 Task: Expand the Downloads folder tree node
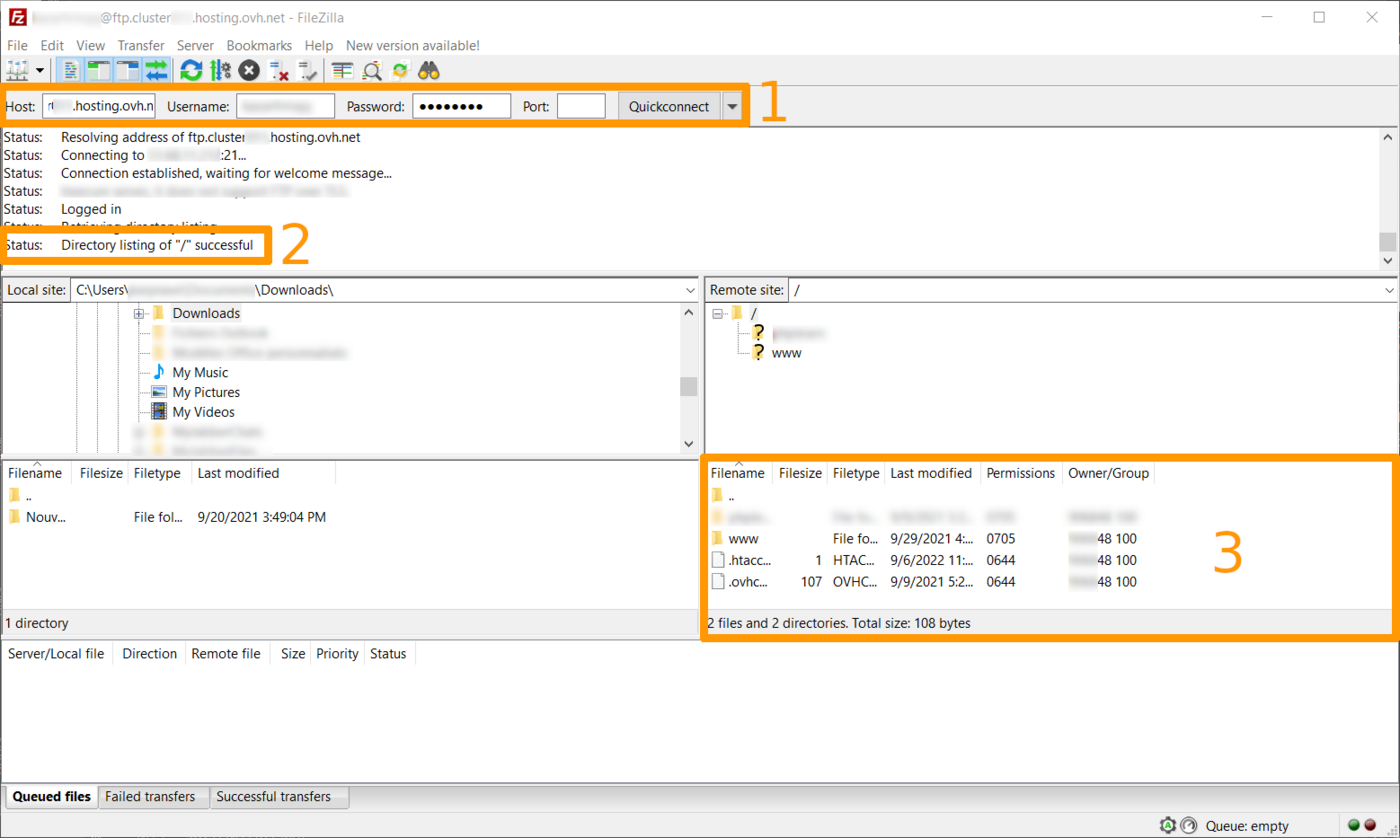[x=138, y=314]
